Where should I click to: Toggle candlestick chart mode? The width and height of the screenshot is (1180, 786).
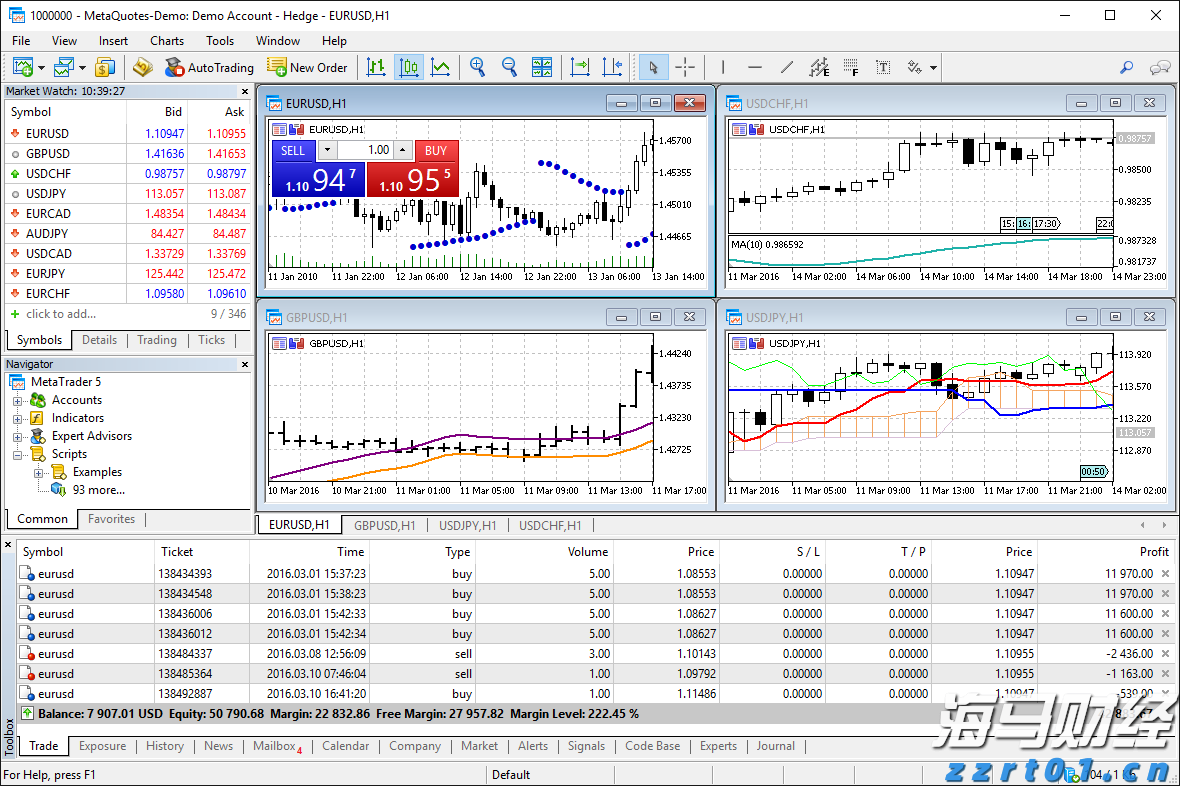tap(408, 67)
